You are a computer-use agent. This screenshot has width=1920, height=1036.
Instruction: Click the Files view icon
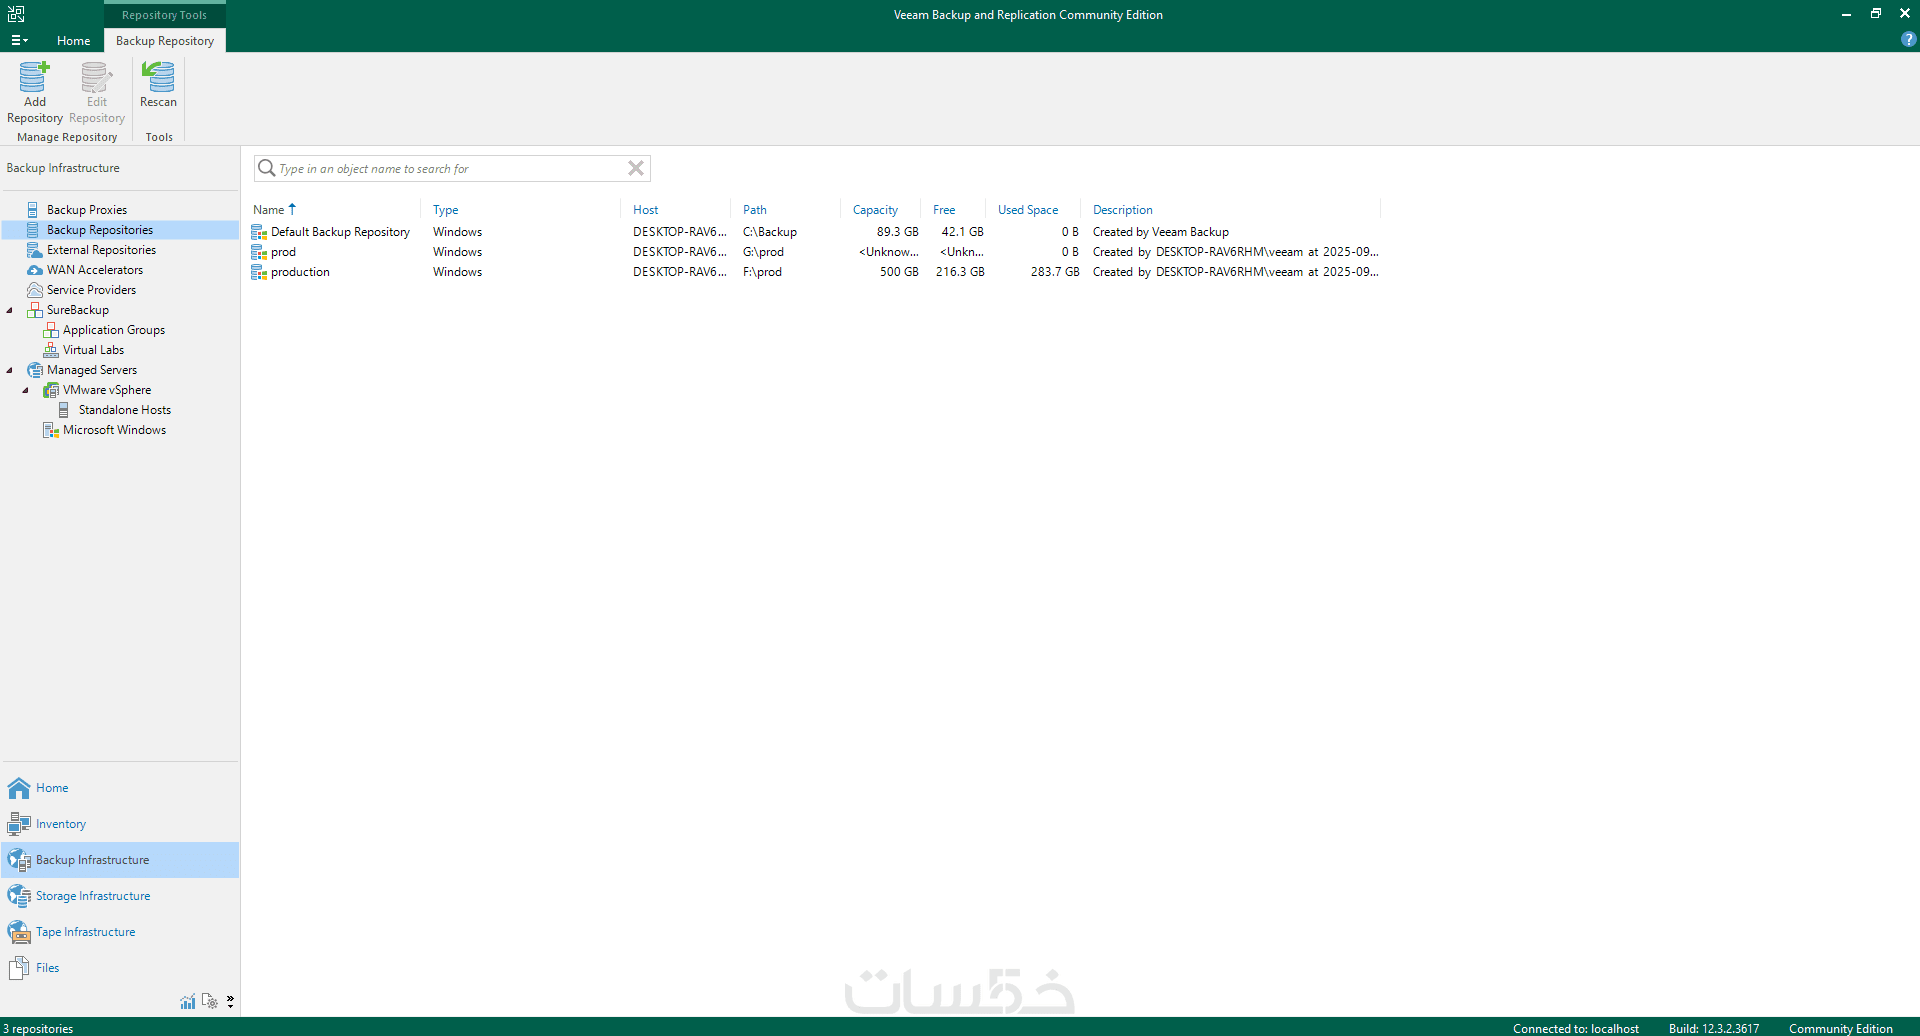pos(19,968)
